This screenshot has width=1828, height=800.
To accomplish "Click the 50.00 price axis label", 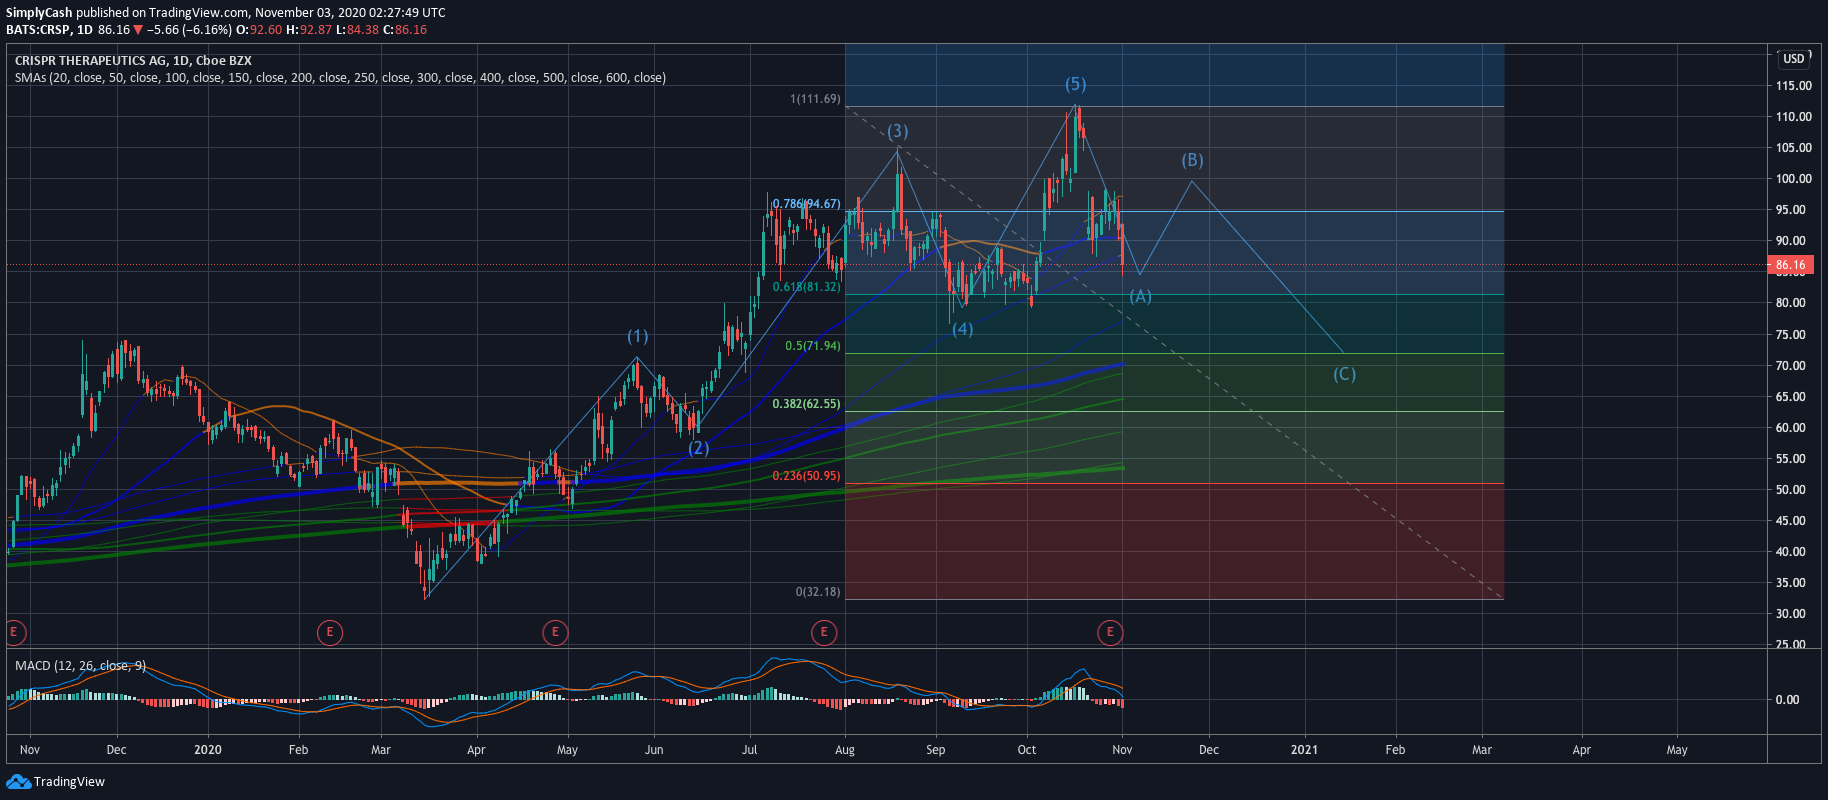I will [1790, 490].
